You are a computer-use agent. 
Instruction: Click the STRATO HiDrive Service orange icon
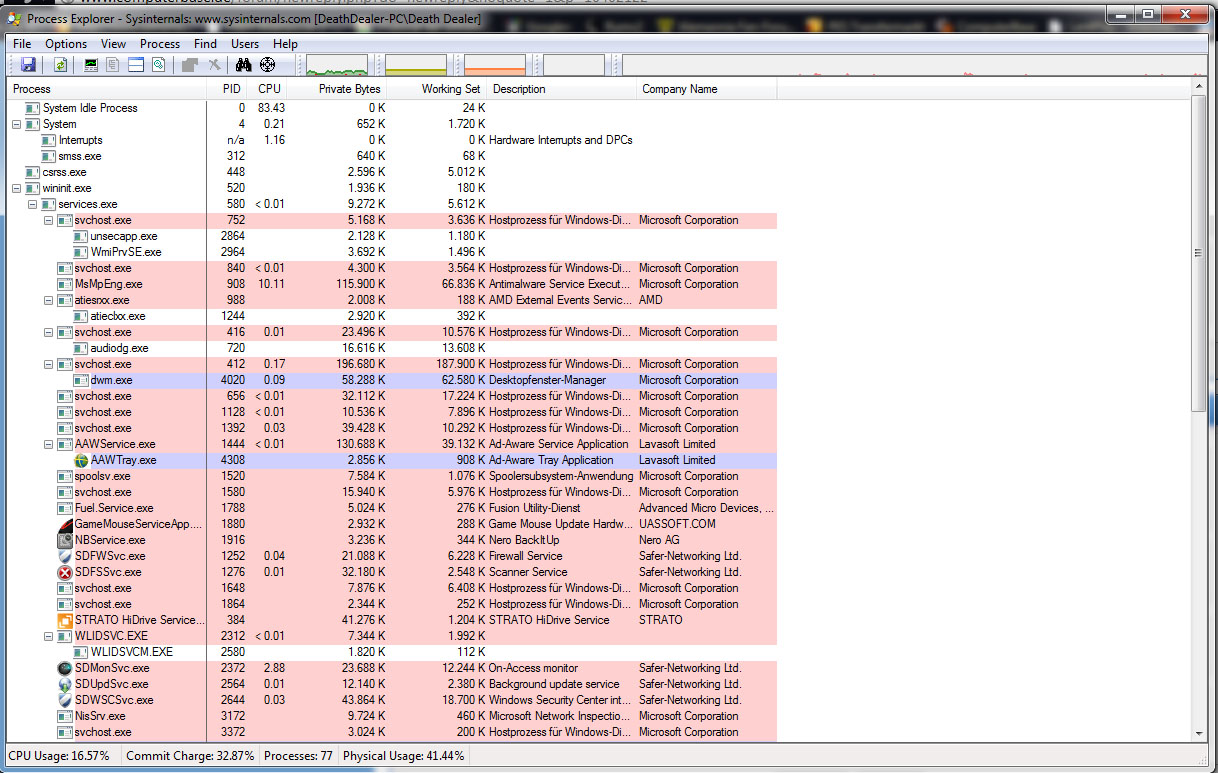pos(66,620)
